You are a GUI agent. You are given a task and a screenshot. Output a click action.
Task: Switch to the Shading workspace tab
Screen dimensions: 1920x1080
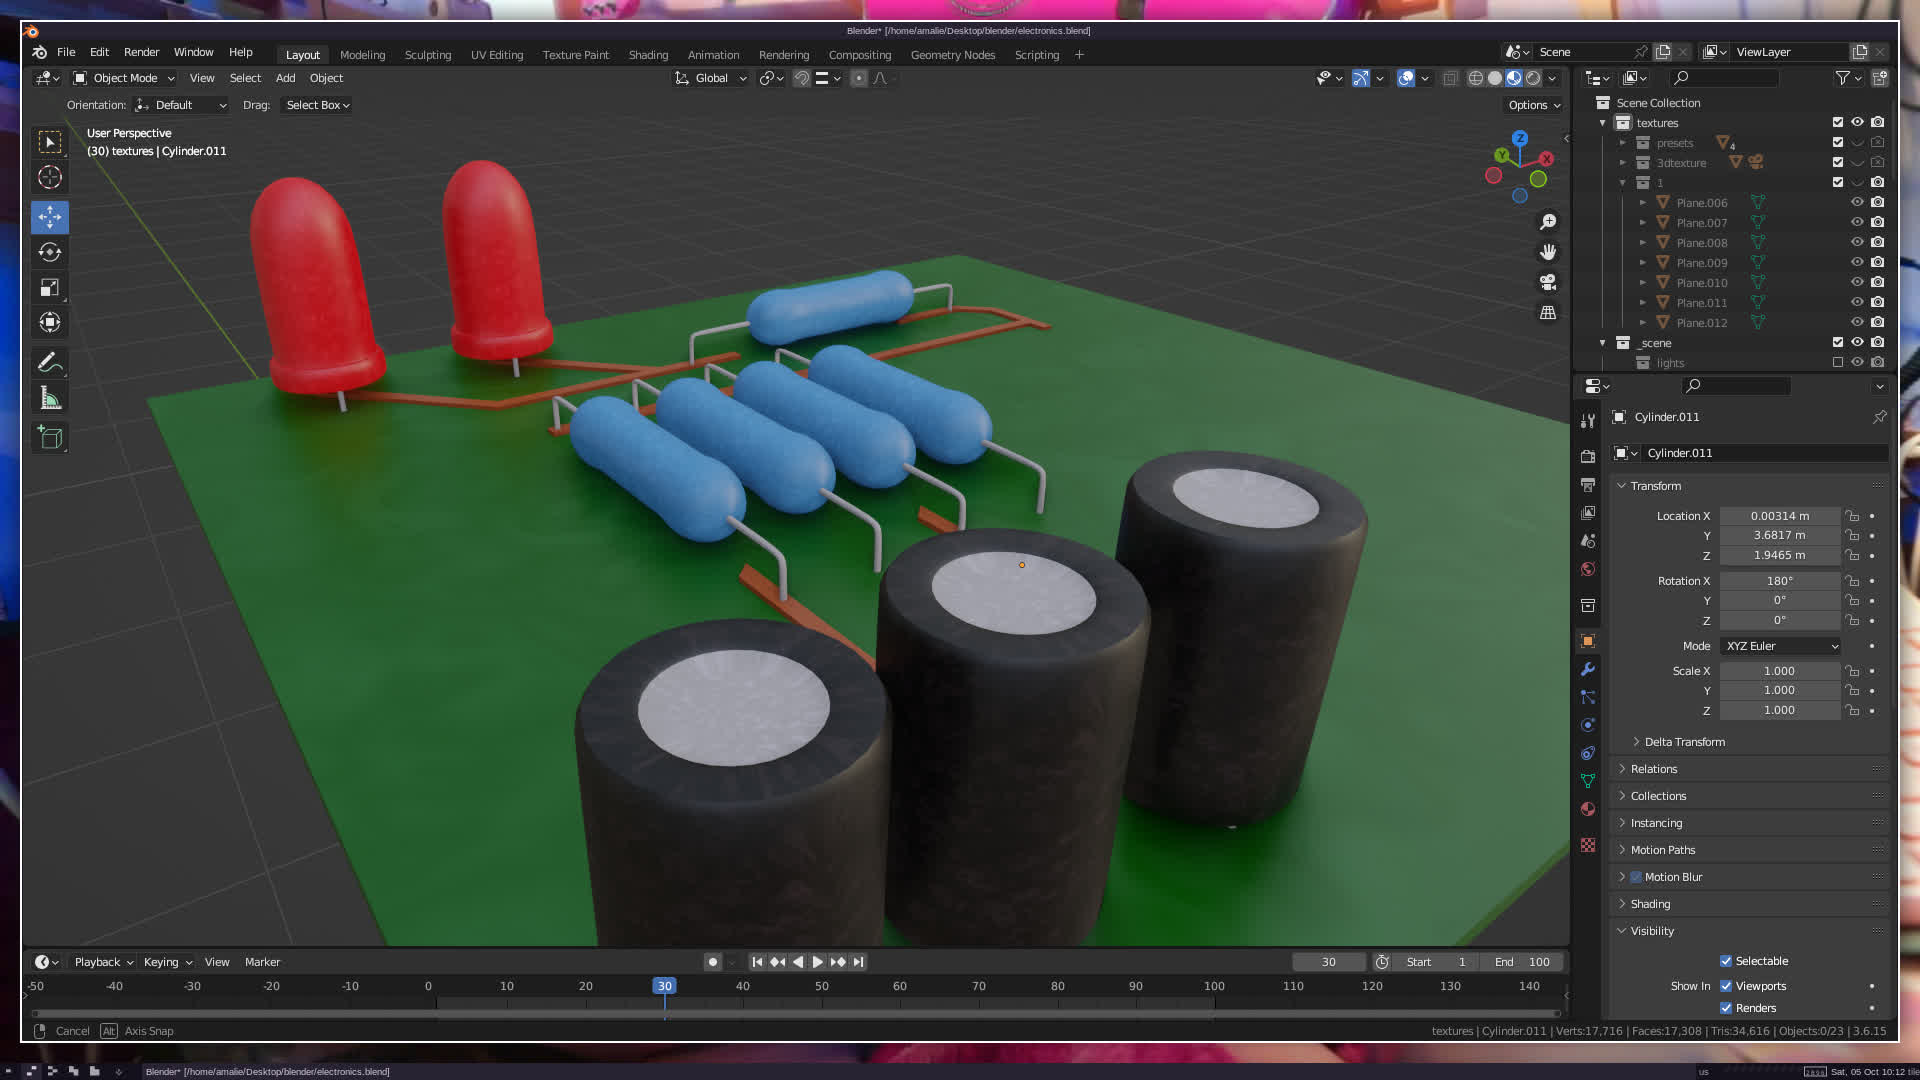coord(648,55)
